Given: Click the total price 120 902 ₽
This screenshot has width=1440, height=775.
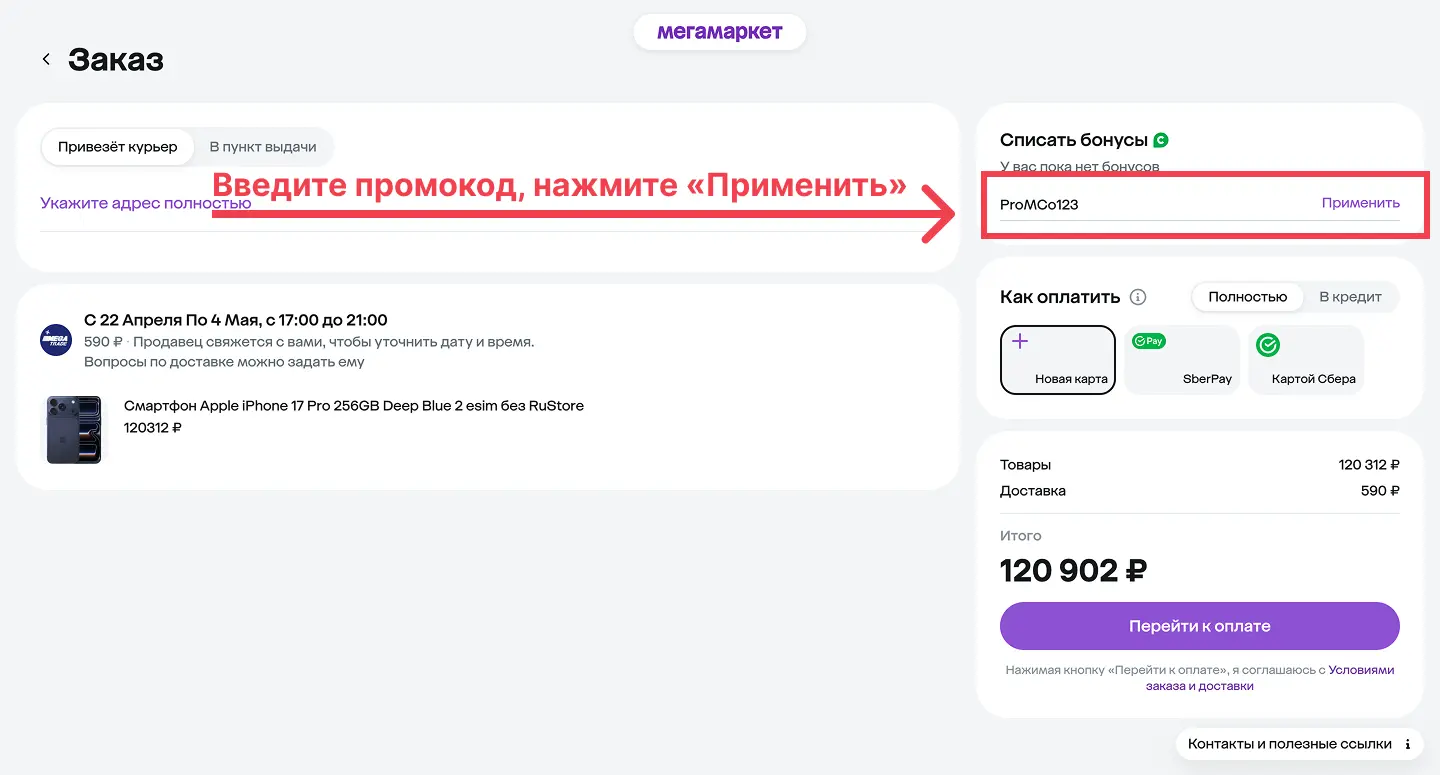Looking at the screenshot, I should (x=1073, y=571).
